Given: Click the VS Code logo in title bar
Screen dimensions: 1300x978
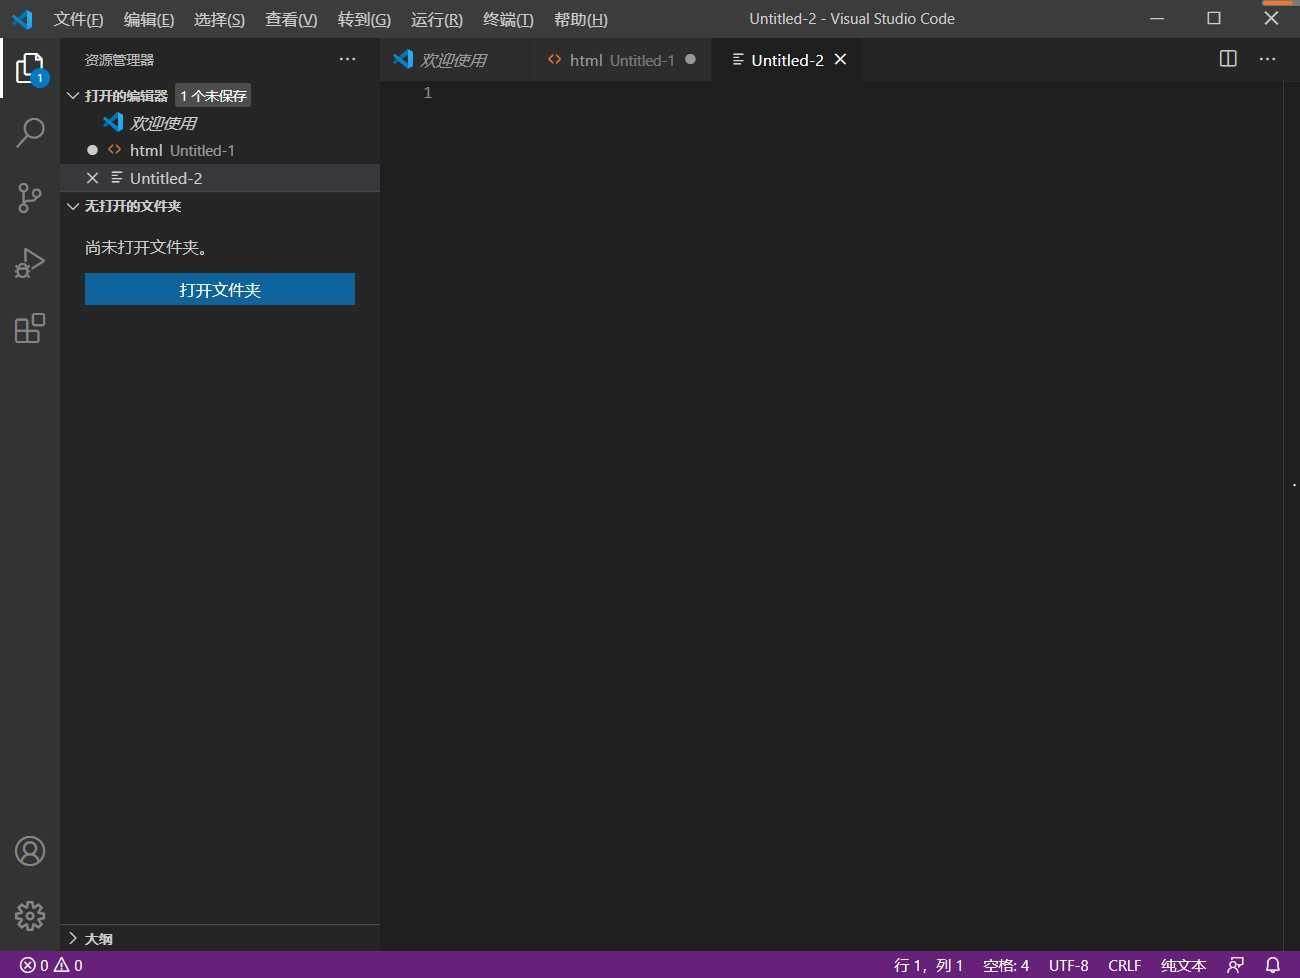Looking at the screenshot, I should (22, 19).
